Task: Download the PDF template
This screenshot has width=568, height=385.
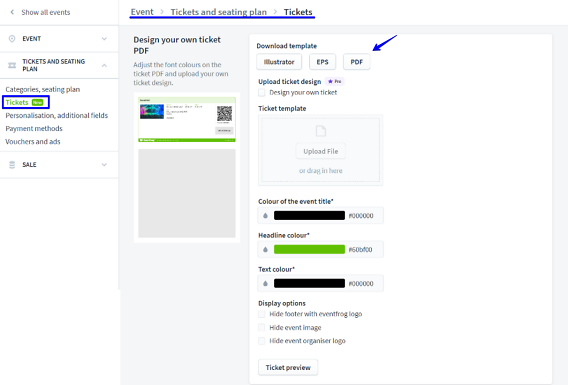Action: [x=356, y=62]
